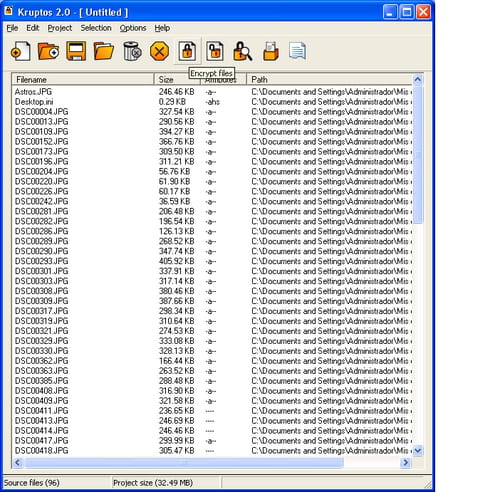
Task: Open the Help menu
Action: (x=162, y=28)
